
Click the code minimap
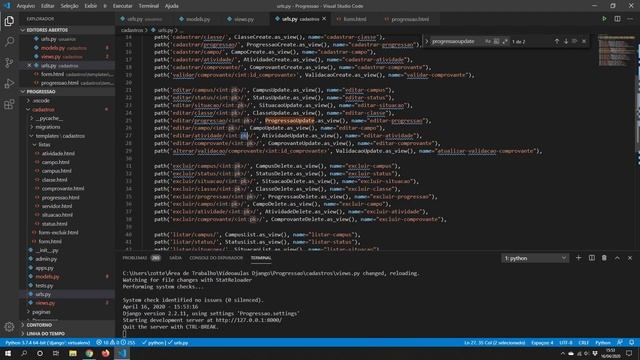(x=616, y=51)
